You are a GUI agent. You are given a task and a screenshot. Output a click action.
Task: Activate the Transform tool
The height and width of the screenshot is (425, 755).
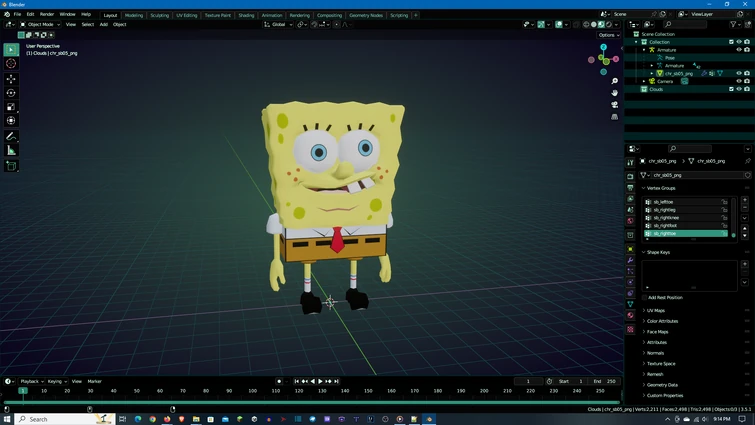coord(11,121)
